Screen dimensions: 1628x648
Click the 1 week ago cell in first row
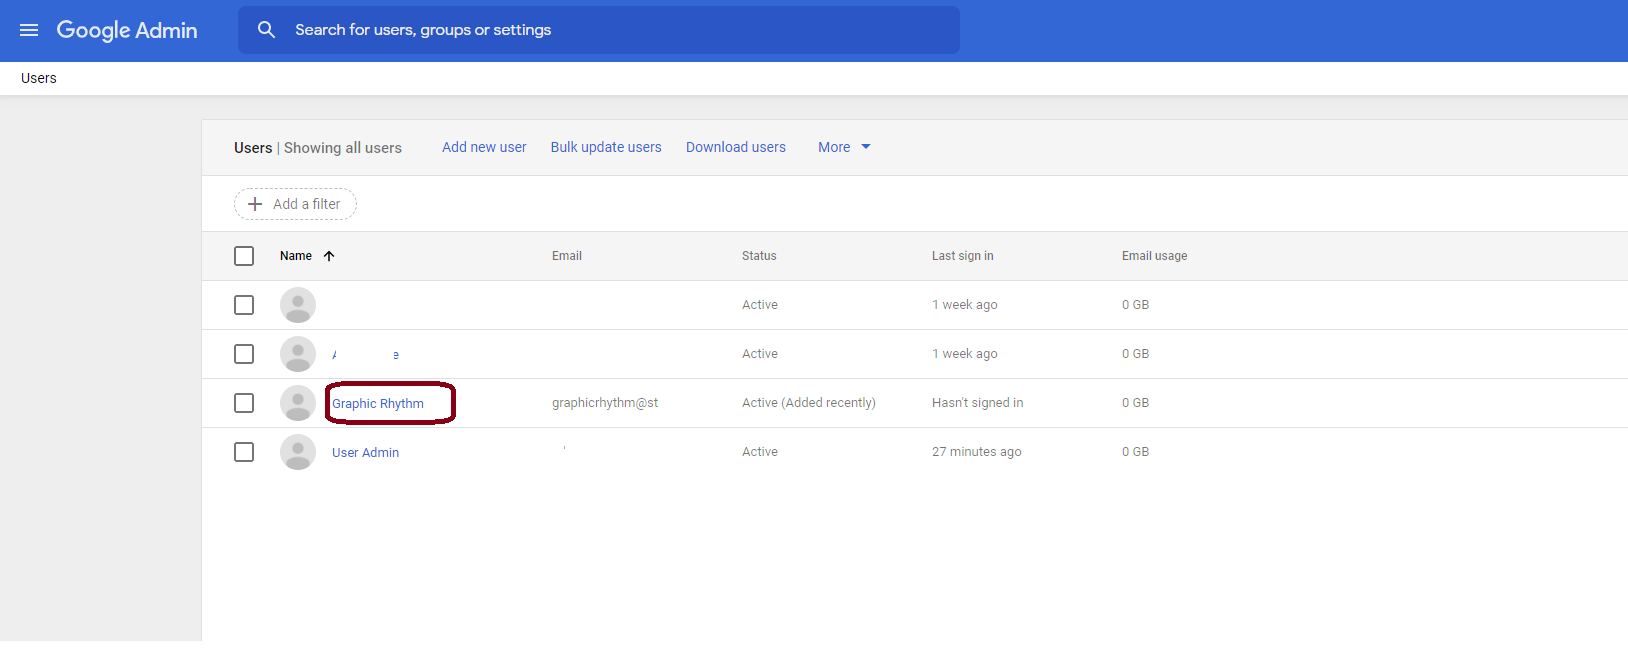coord(965,305)
